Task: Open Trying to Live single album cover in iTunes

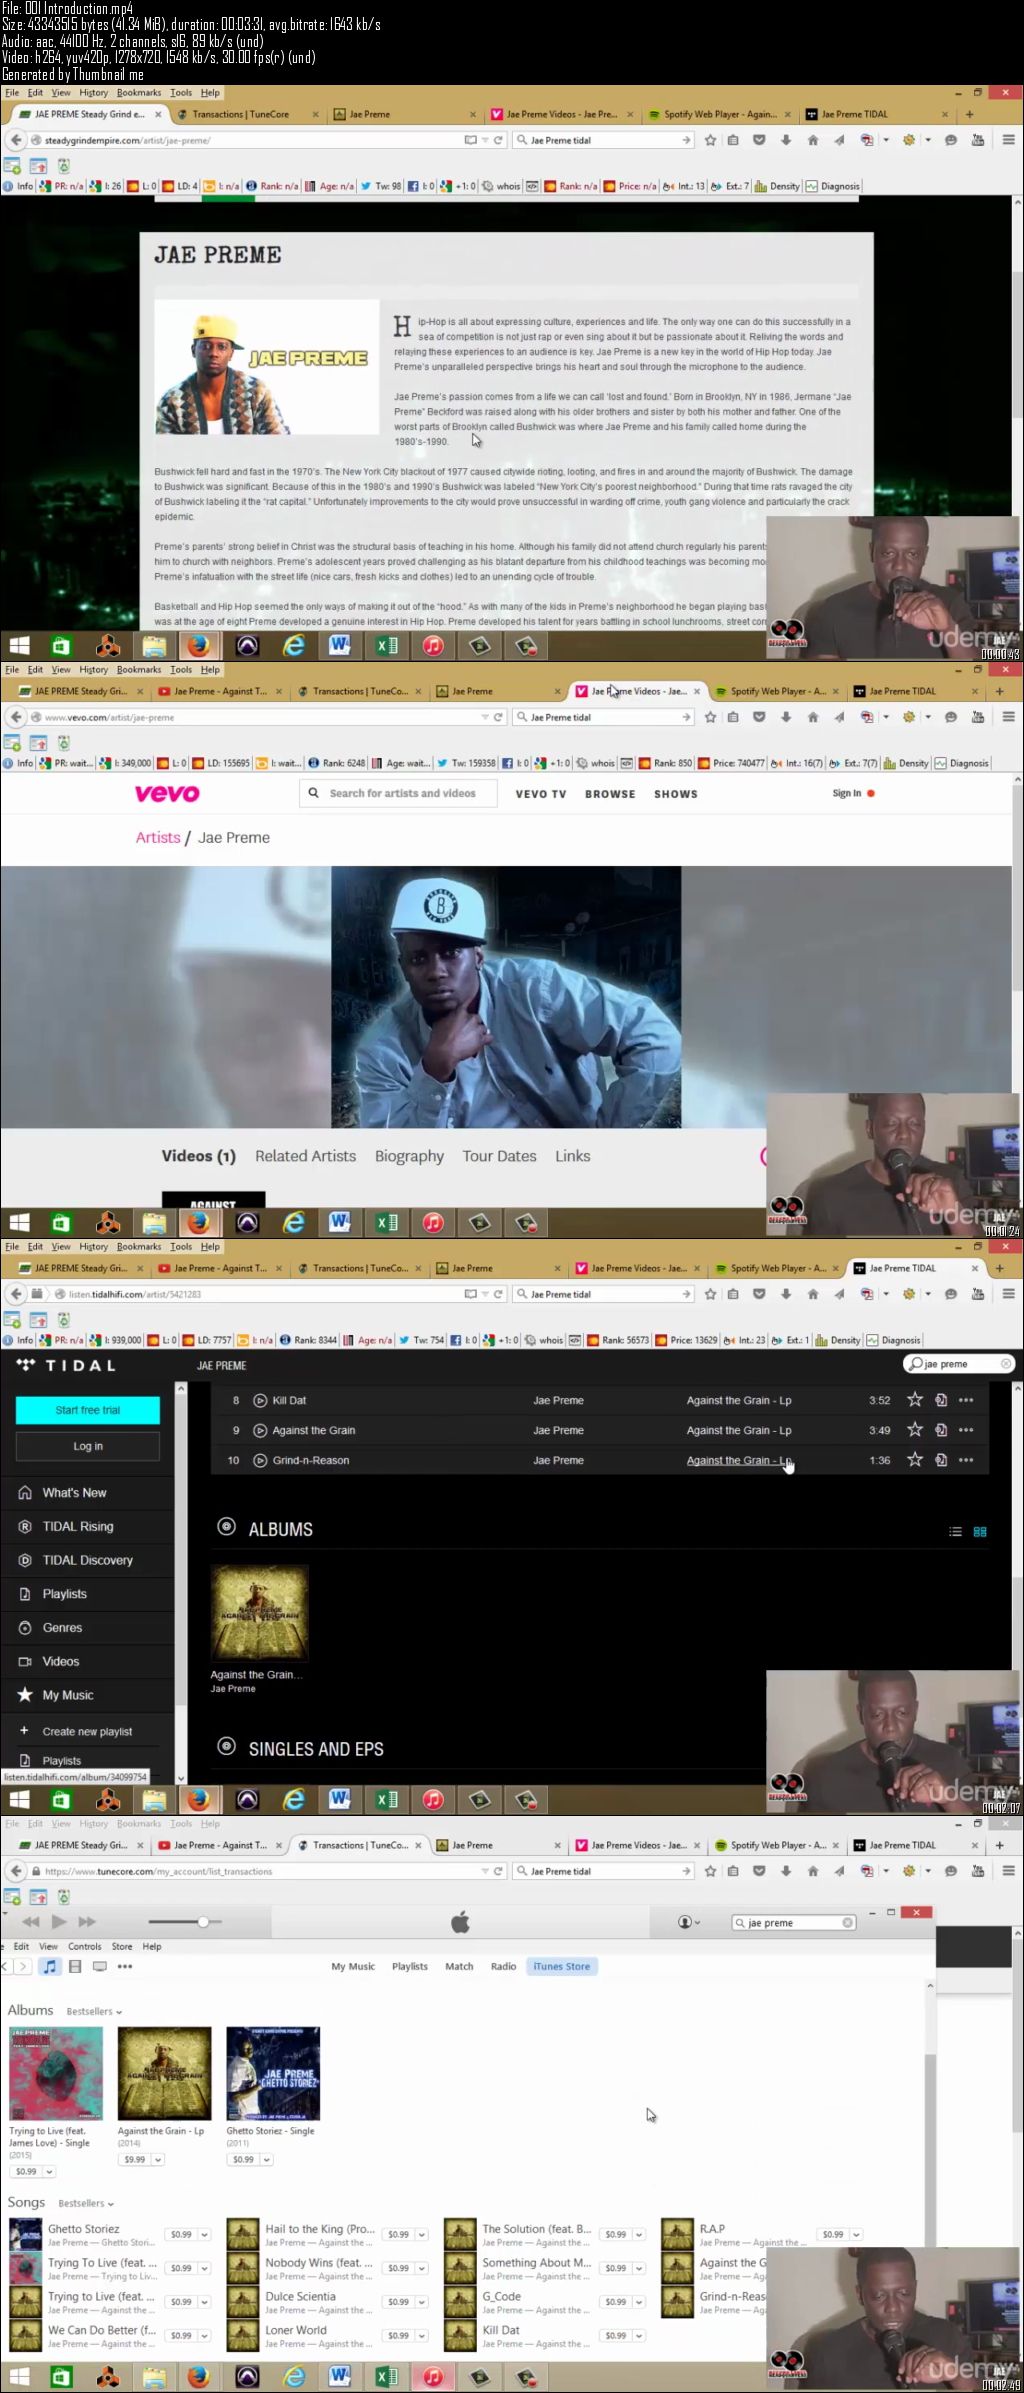Action: pos(56,2074)
